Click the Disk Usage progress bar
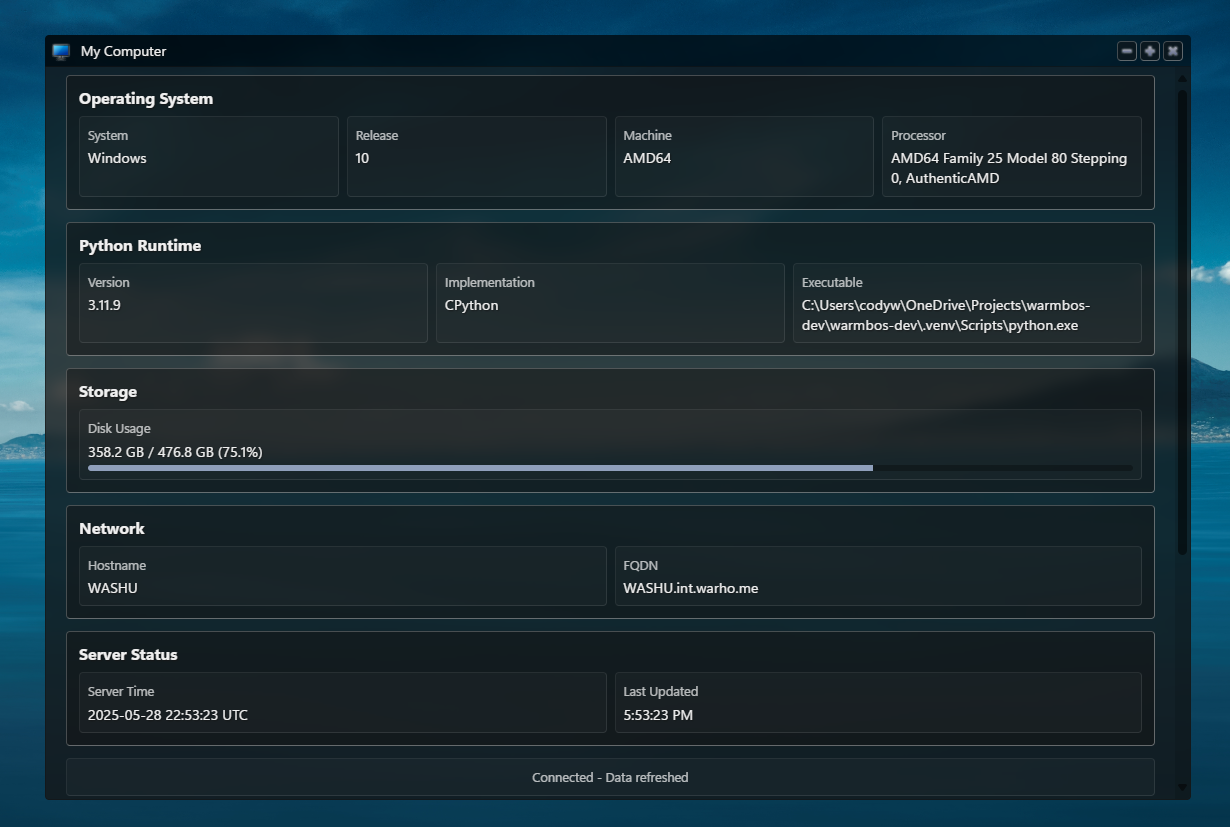Image resolution: width=1230 pixels, height=827 pixels. (610, 467)
